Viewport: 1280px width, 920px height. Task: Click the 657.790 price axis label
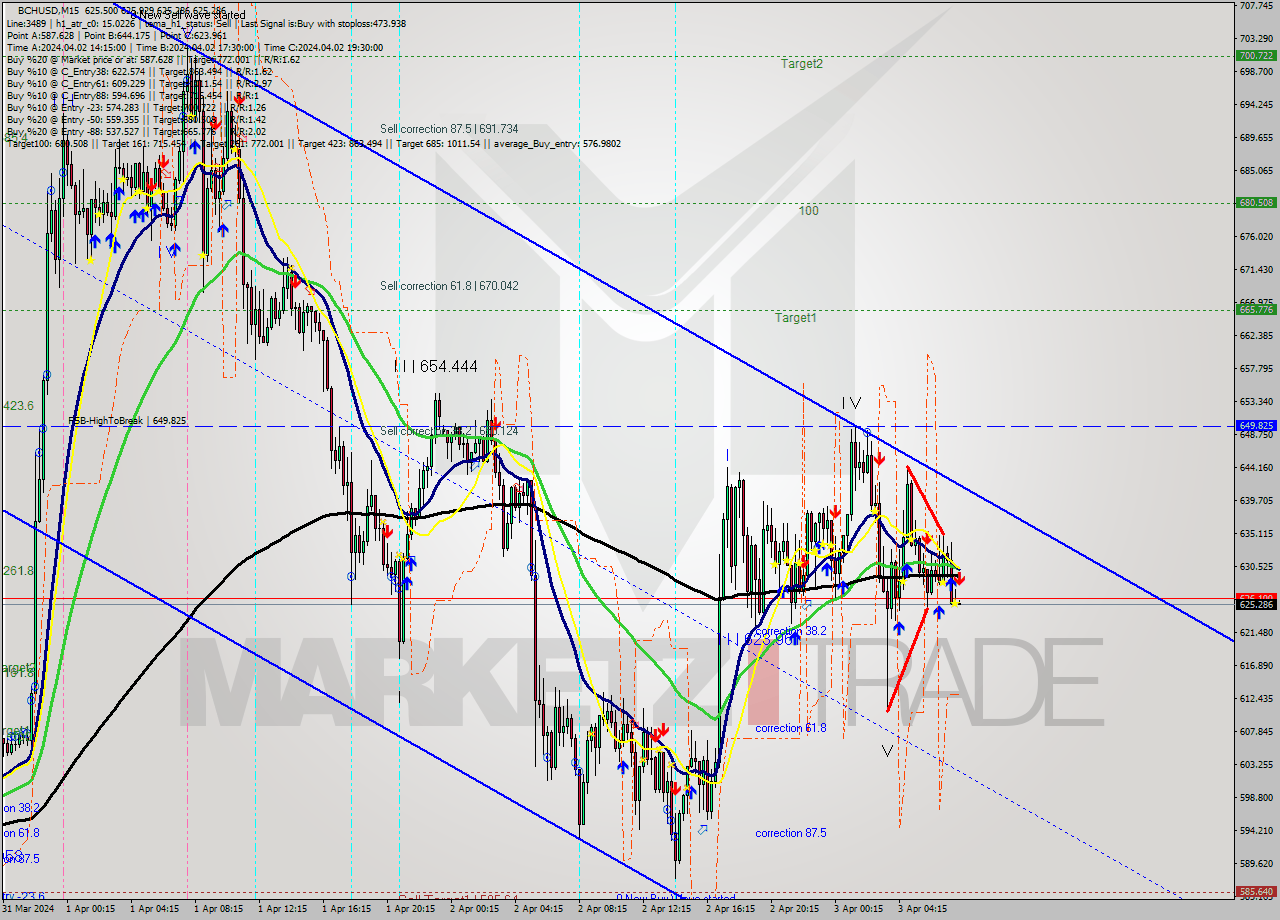click(1256, 368)
